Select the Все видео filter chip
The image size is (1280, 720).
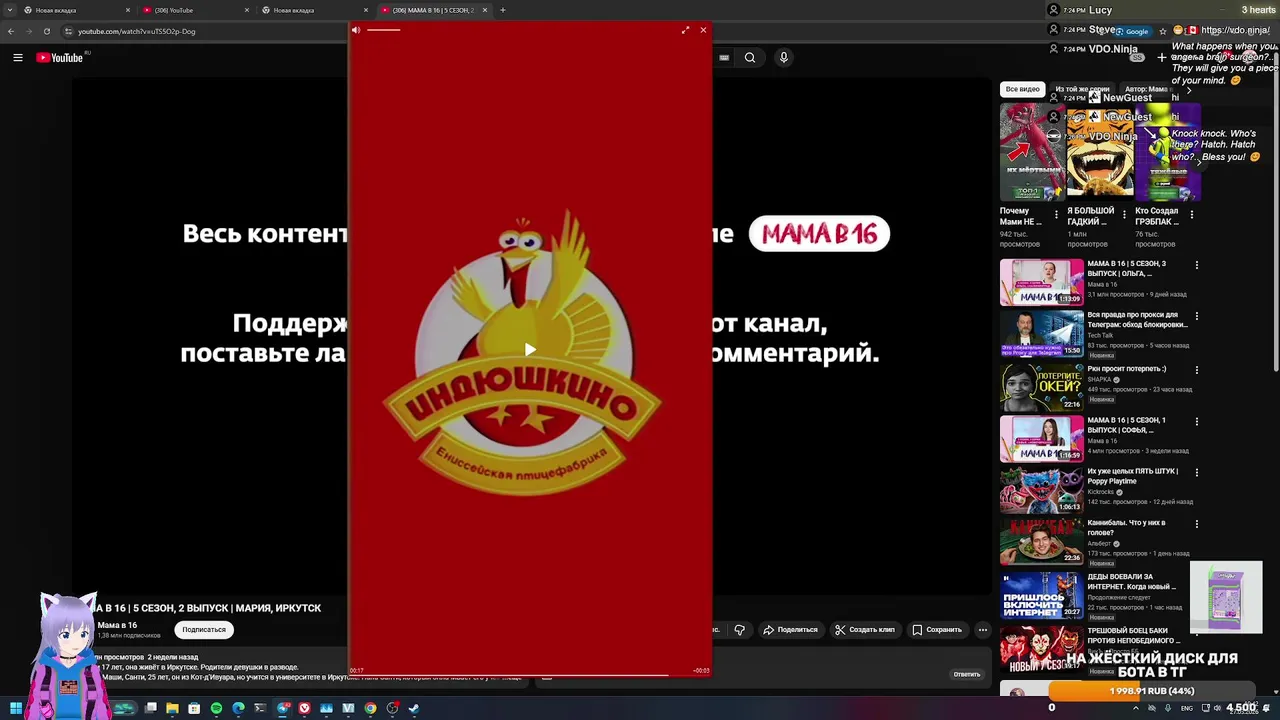click(1022, 89)
